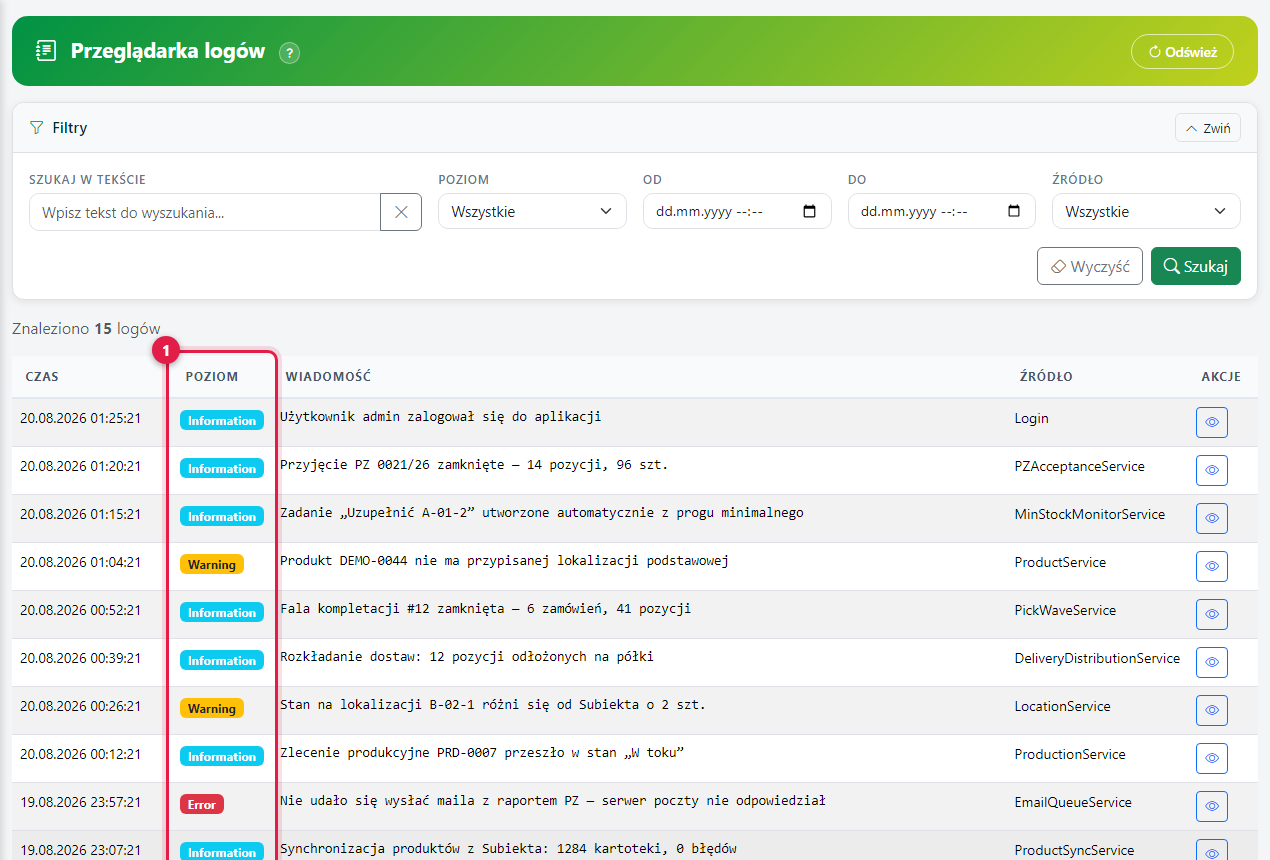Viewport: 1270px width, 860px height.
Task: Click Warning badge in ProductService row
Action: tap(212, 564)
